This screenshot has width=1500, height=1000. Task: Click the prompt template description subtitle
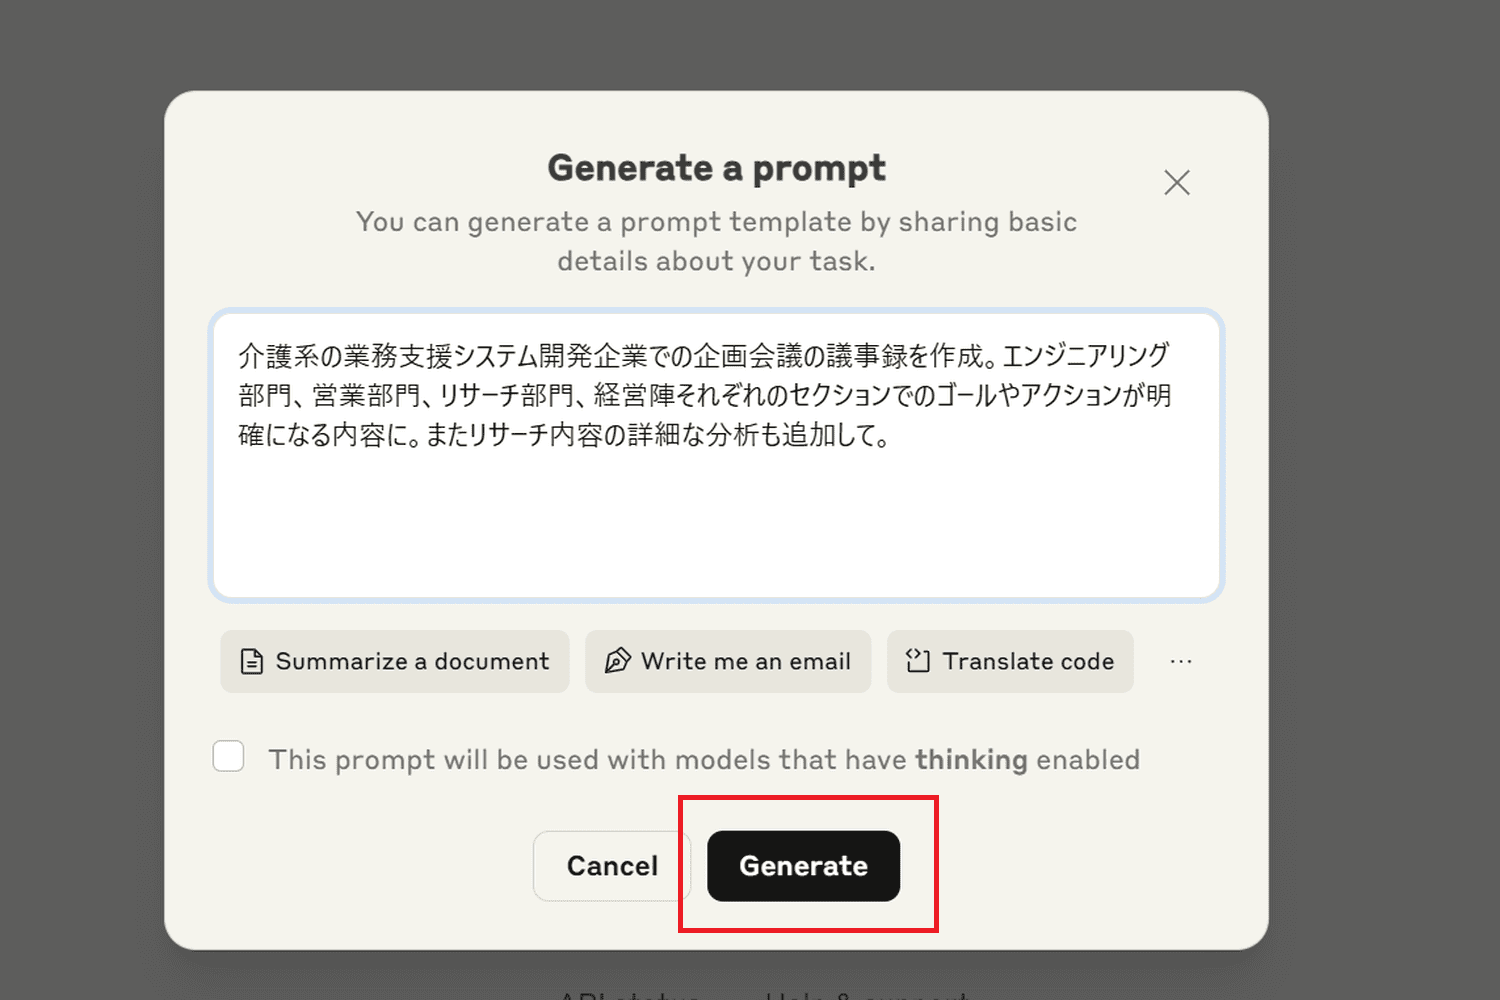(716, 241)
